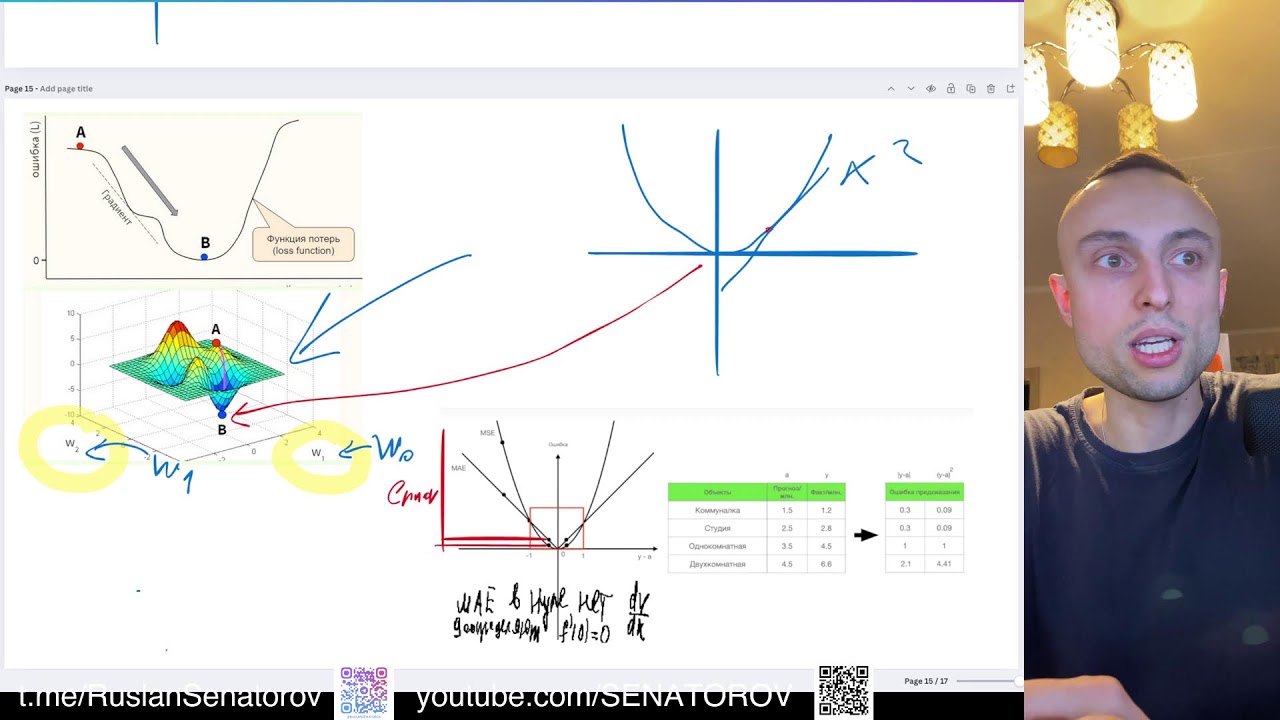Select the black arrow between the tables
The width and height of the screenshot is (1280, 720).
[865, 535]
